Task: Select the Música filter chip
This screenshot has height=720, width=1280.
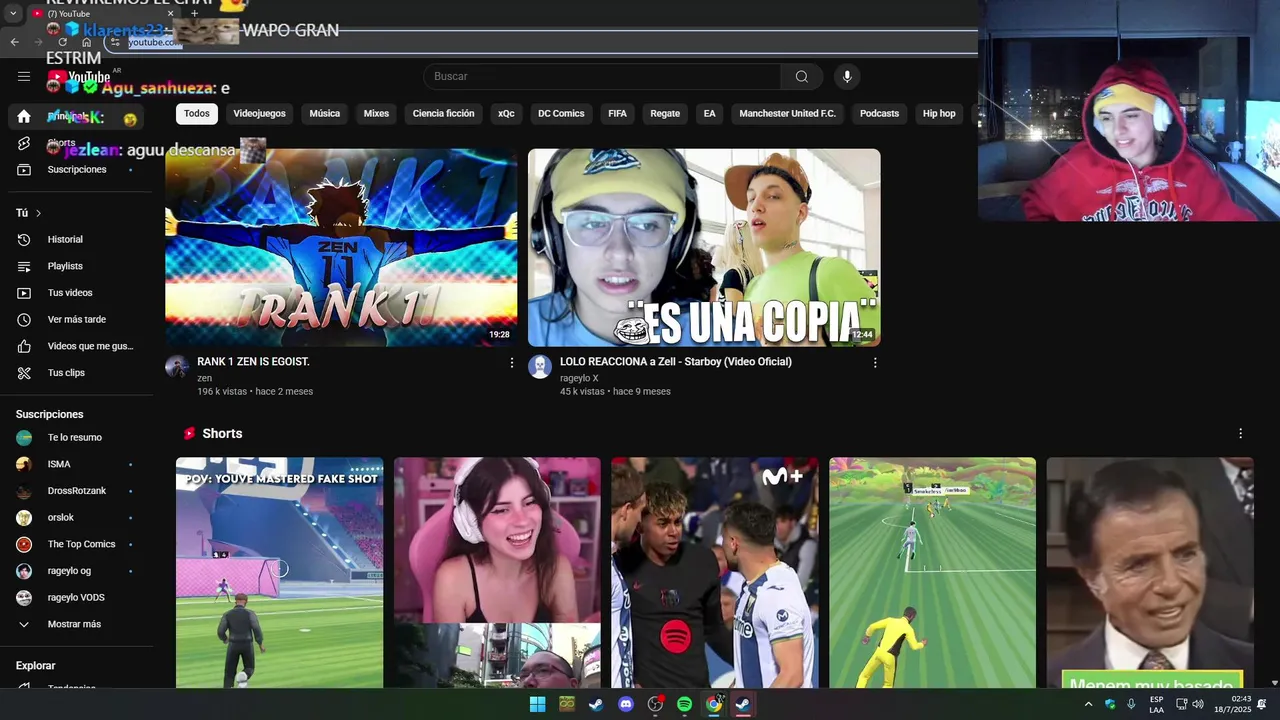Action: point(325,113)
